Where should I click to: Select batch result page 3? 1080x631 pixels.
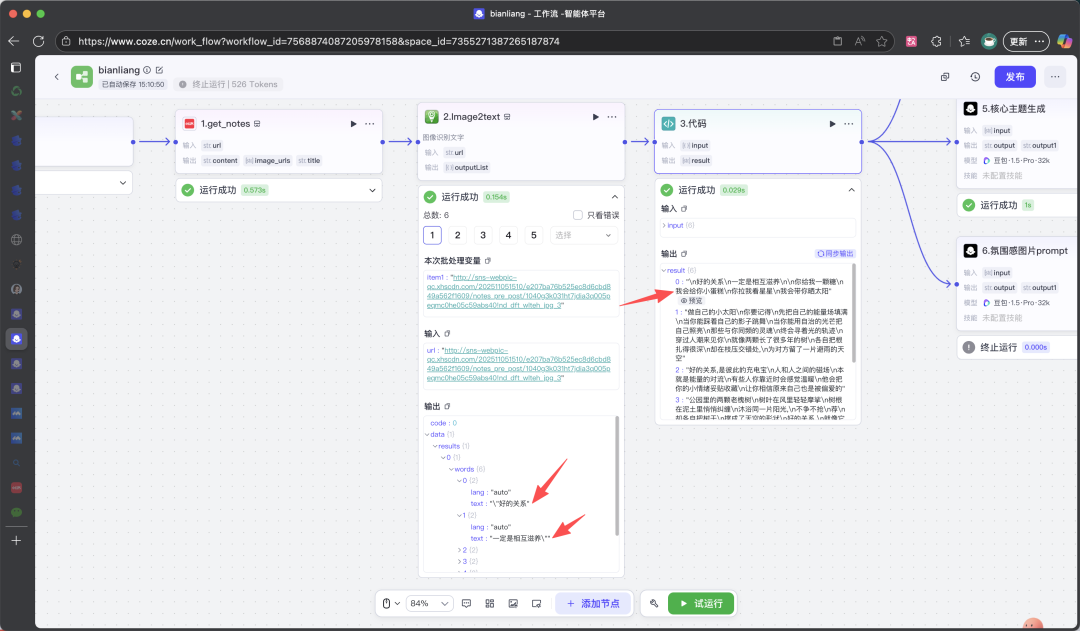tap(483, 235)
